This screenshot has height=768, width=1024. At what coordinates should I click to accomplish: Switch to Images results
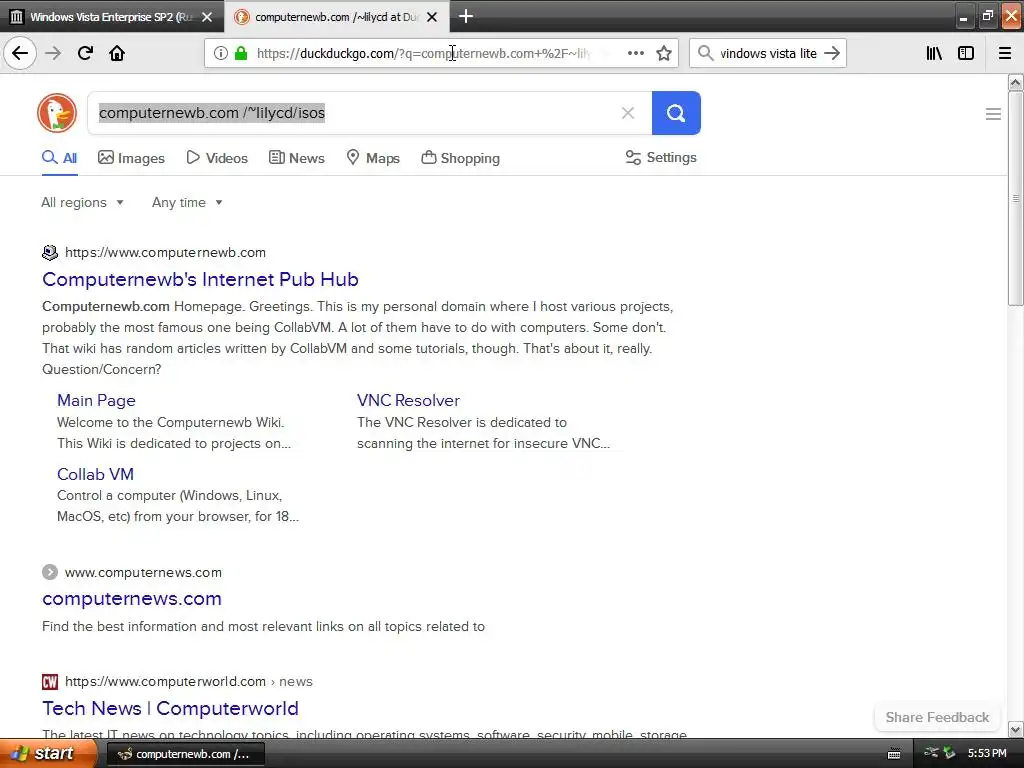(x=131, y=158)
